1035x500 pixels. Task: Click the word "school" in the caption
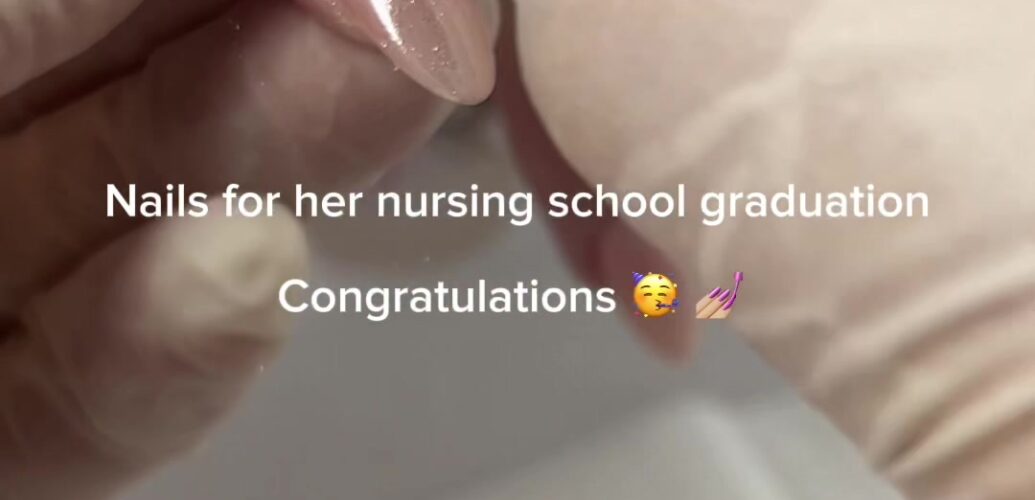pos(616,201)
